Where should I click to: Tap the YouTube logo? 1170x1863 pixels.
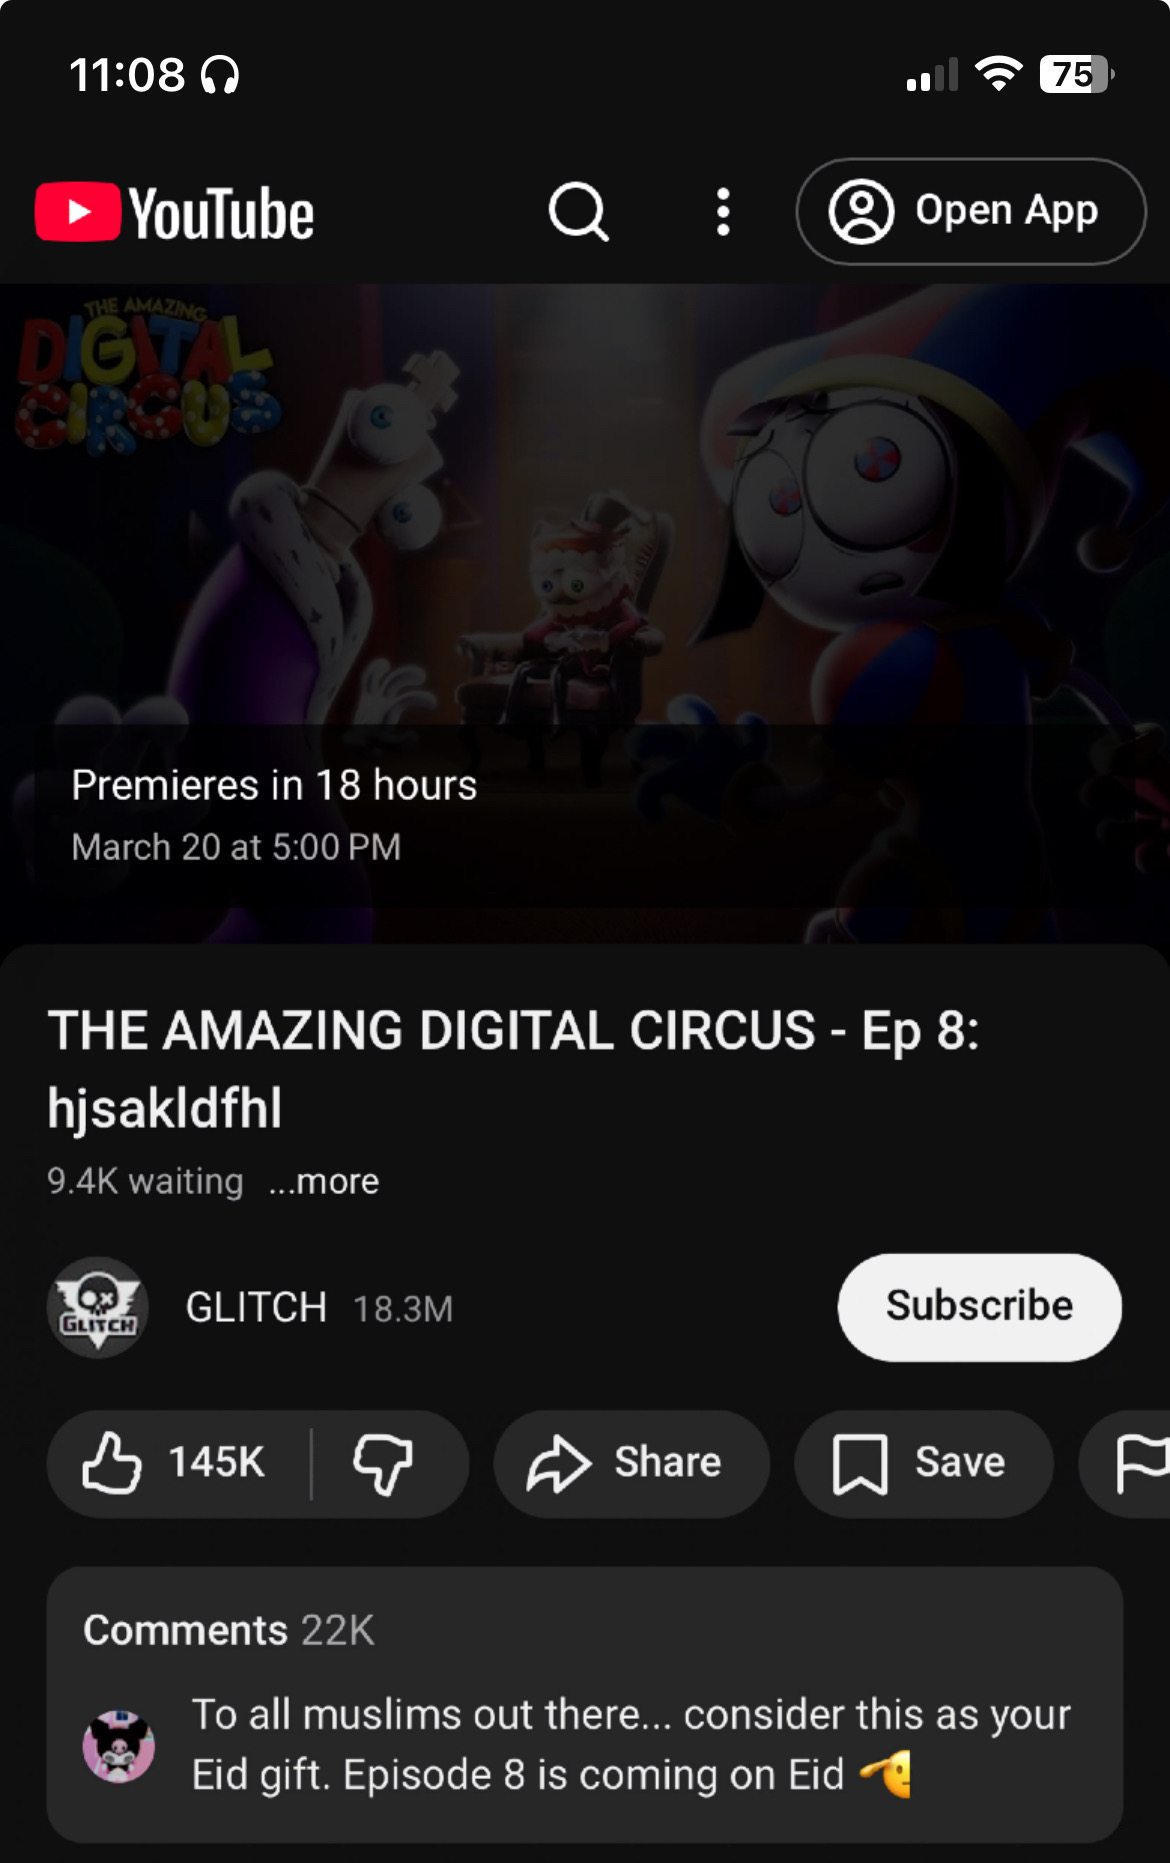tap(174, 212)
